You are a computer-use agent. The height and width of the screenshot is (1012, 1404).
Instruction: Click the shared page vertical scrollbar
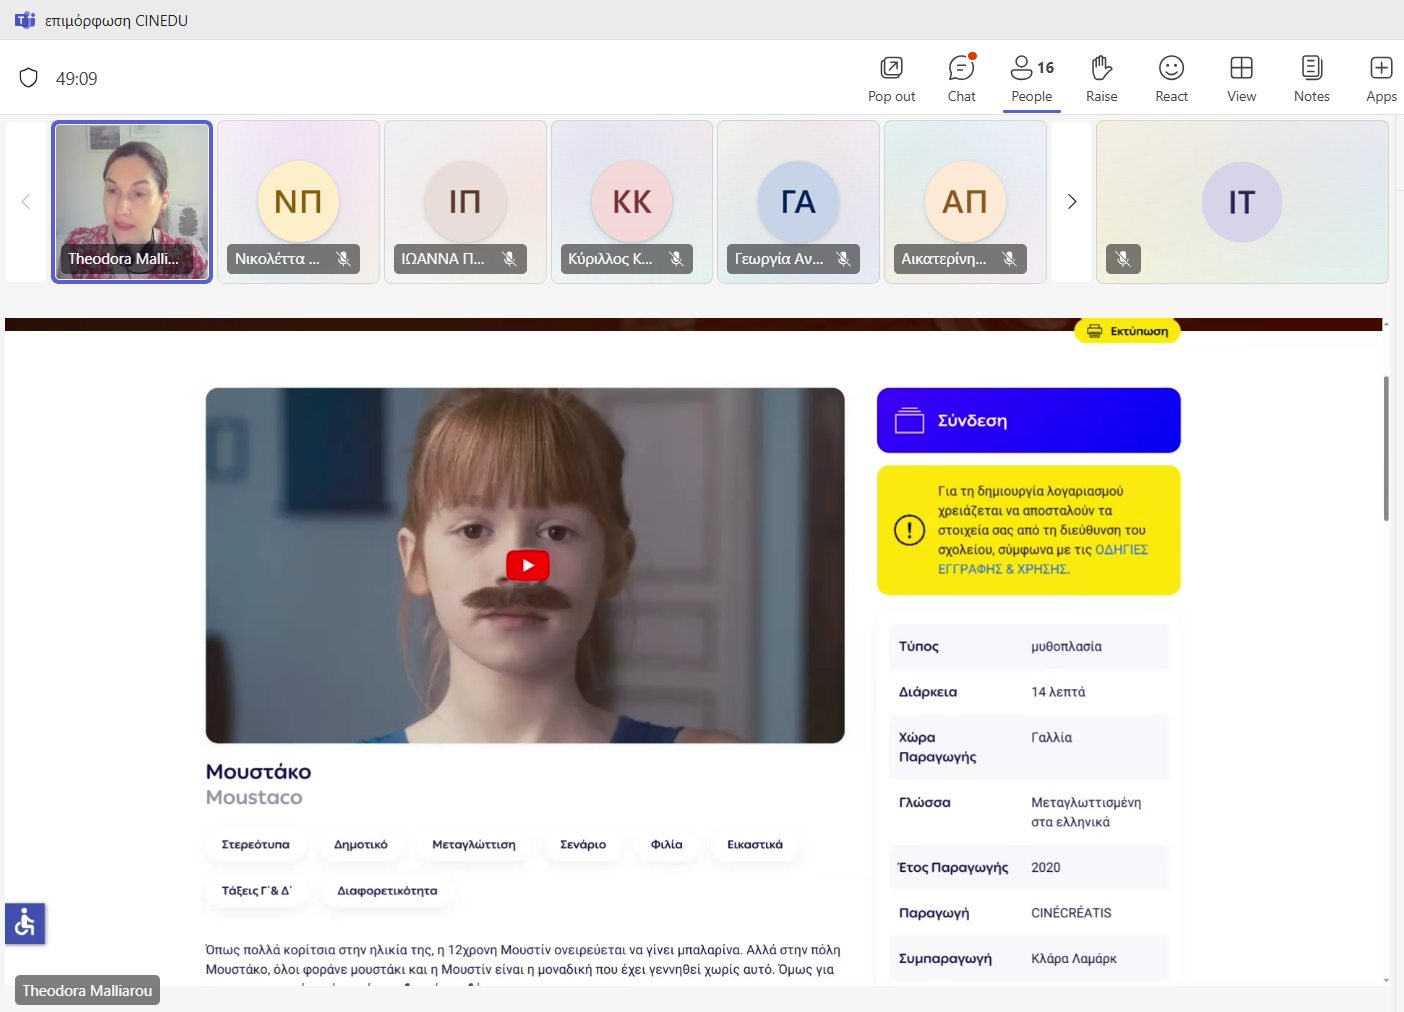click(1385, 450)
